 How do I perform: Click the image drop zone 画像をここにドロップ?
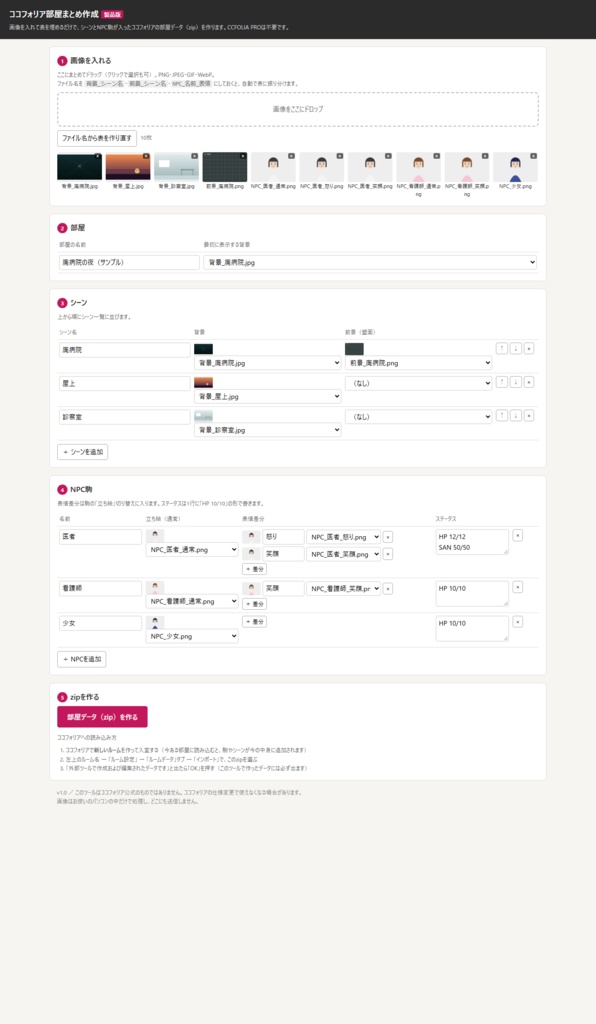click(x=298, y=109)
